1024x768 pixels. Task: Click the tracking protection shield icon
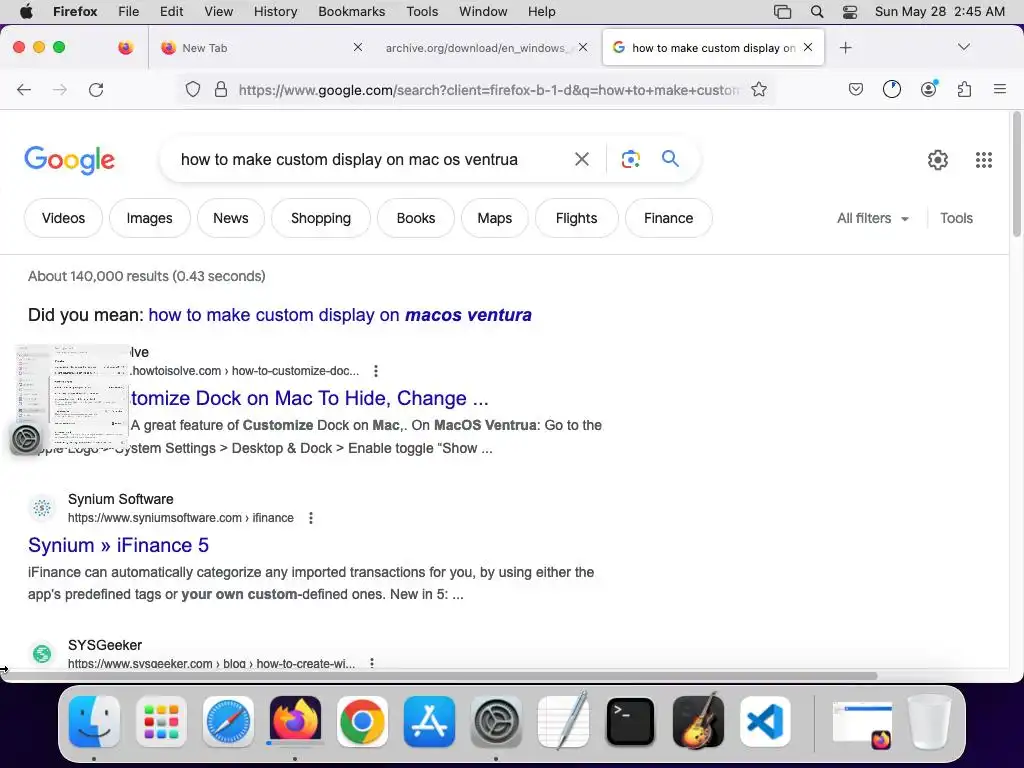[x=193, y=89]
